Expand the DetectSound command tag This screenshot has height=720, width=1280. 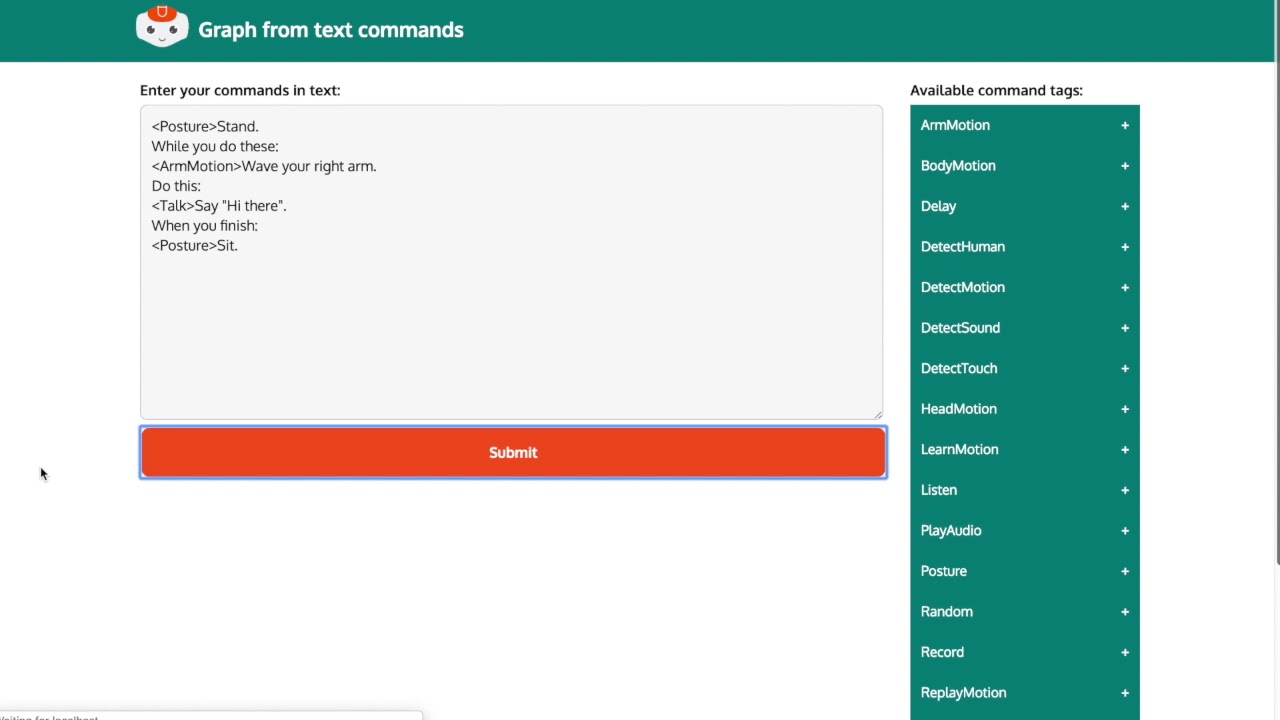1025,328
